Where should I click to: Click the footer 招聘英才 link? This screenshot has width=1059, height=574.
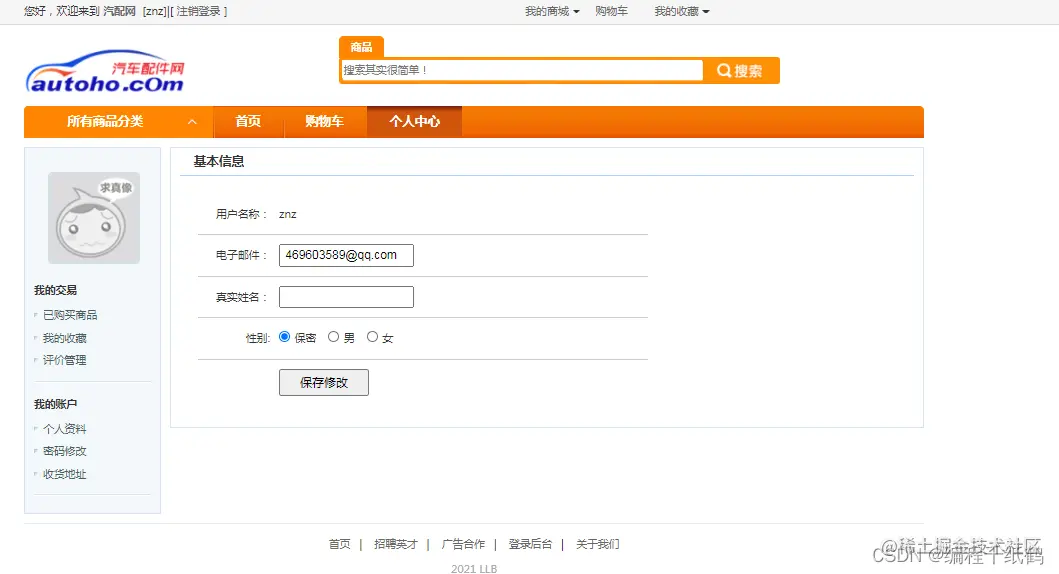(396, 544)
